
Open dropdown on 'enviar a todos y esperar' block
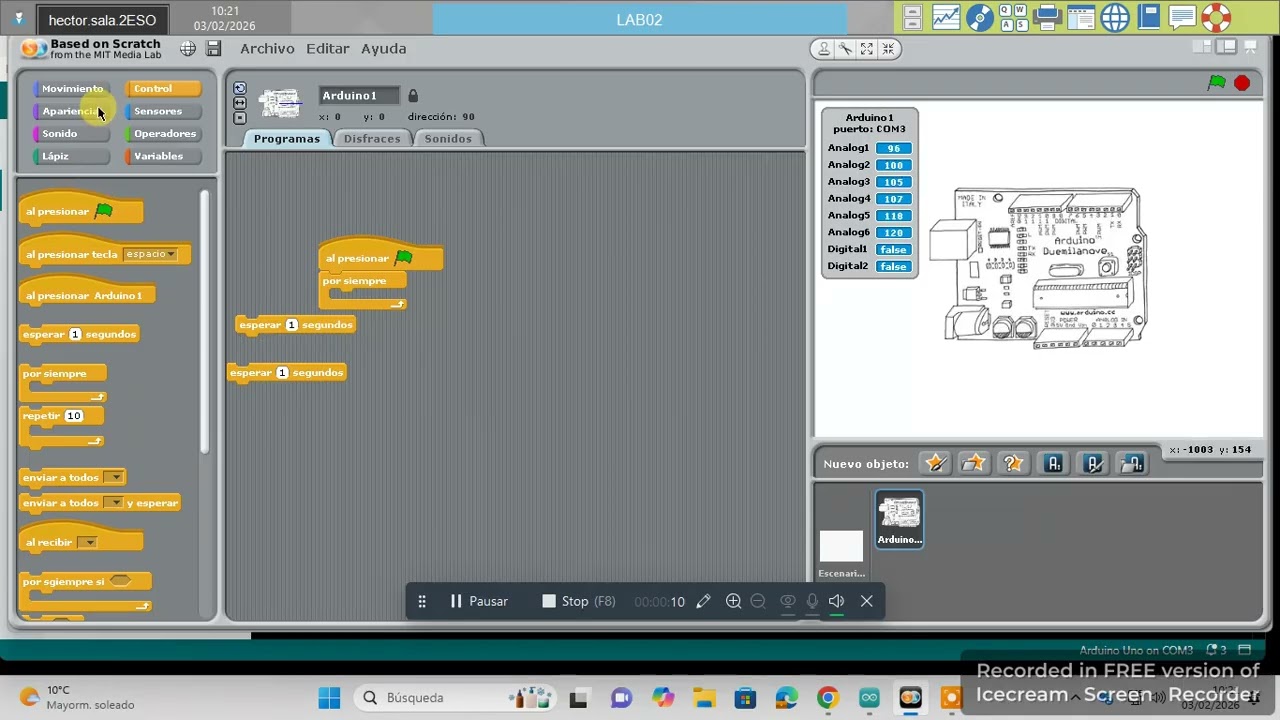coord(114,503)
